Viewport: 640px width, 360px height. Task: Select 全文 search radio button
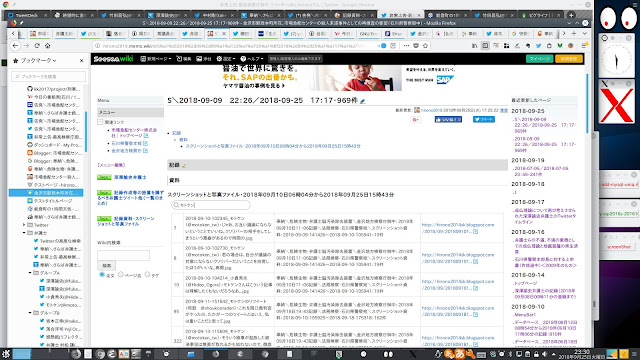102,275
